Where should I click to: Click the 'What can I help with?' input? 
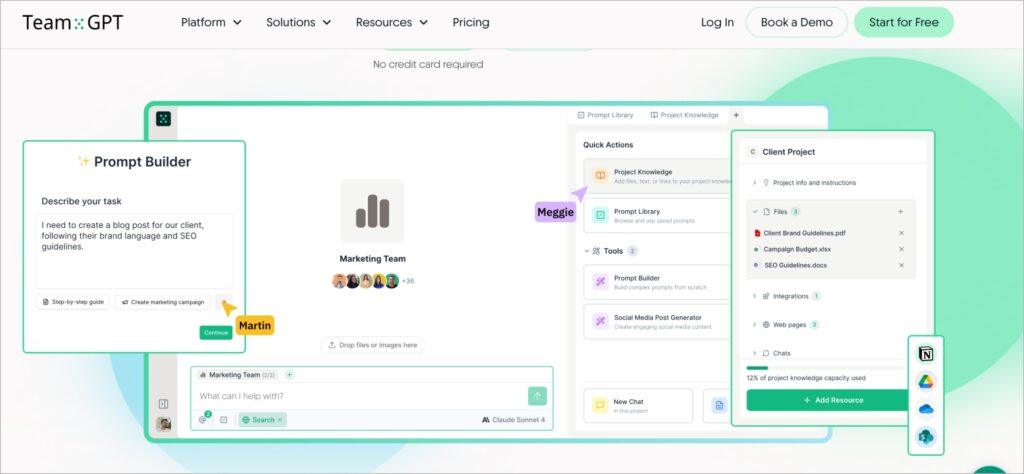(360, 396)
